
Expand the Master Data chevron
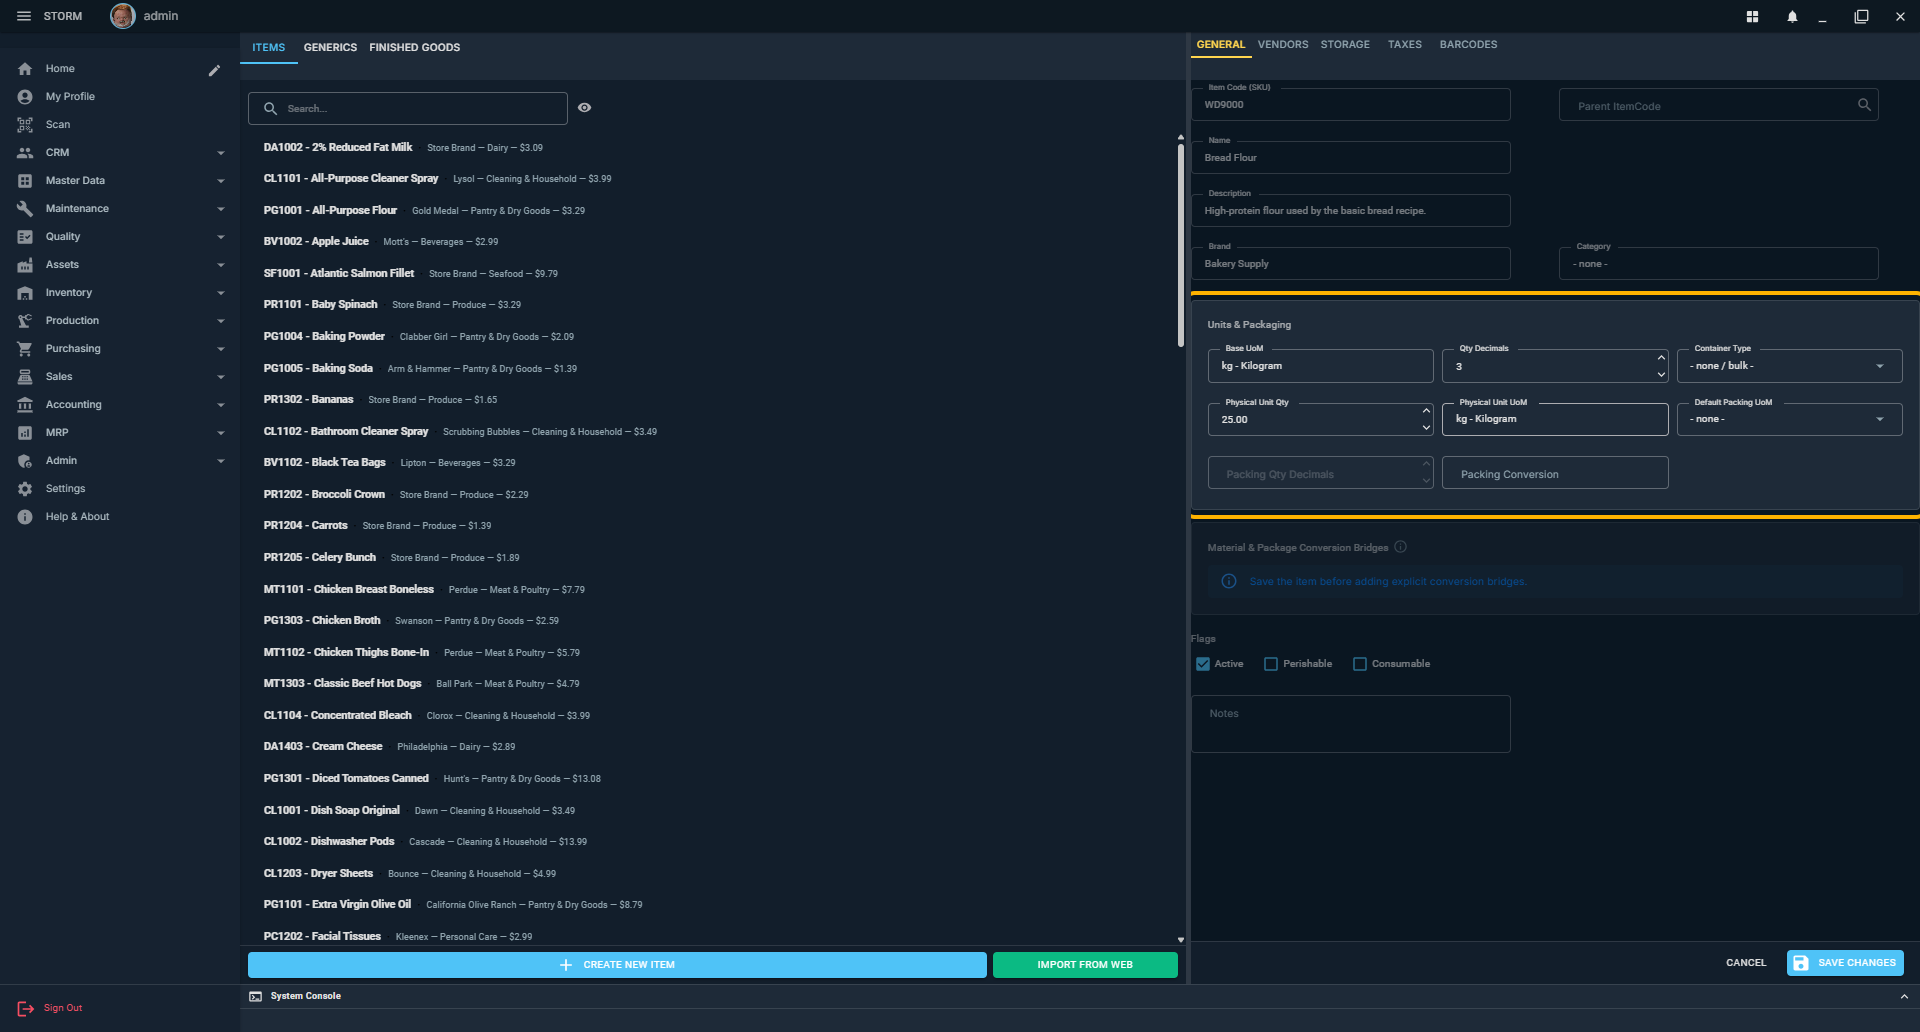pyautogui.click(x=221, y=181)
